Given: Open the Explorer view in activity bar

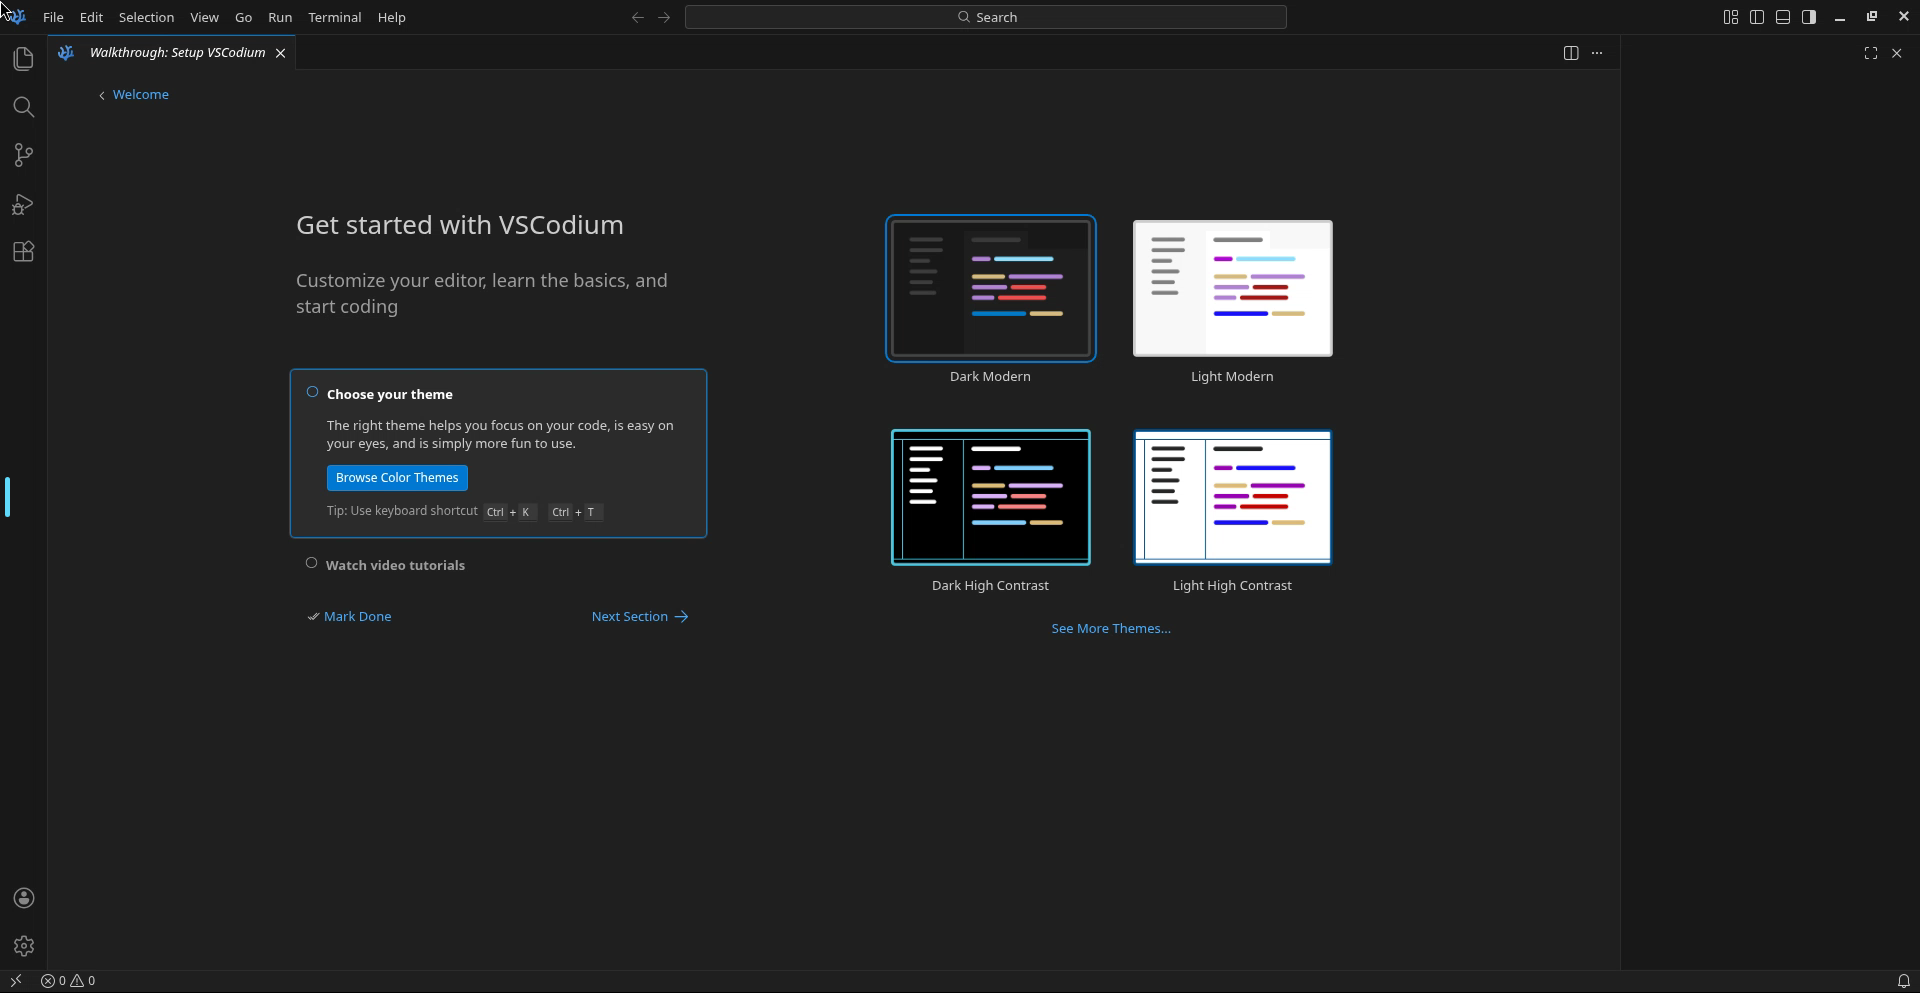Looking at the screenshot, I should [x=23, y=59].
